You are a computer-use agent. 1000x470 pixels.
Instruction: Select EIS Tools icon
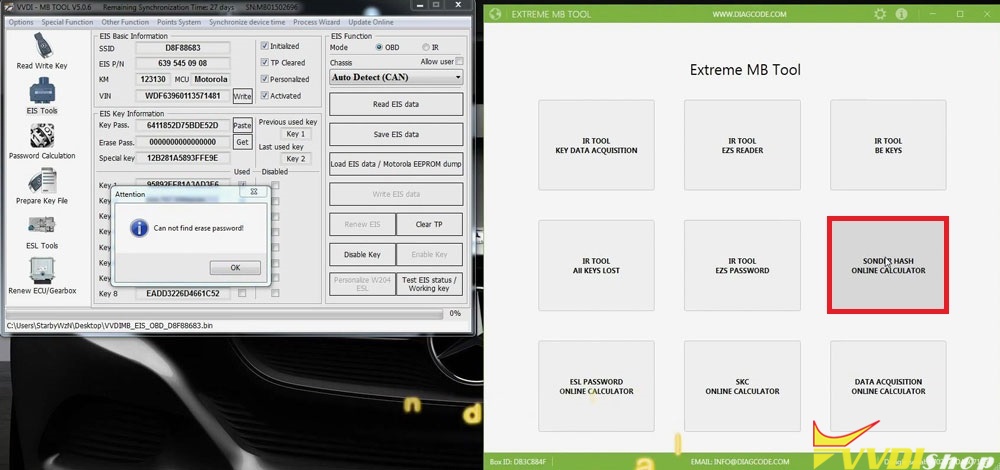pyautogui.click(x=41, y=96)
